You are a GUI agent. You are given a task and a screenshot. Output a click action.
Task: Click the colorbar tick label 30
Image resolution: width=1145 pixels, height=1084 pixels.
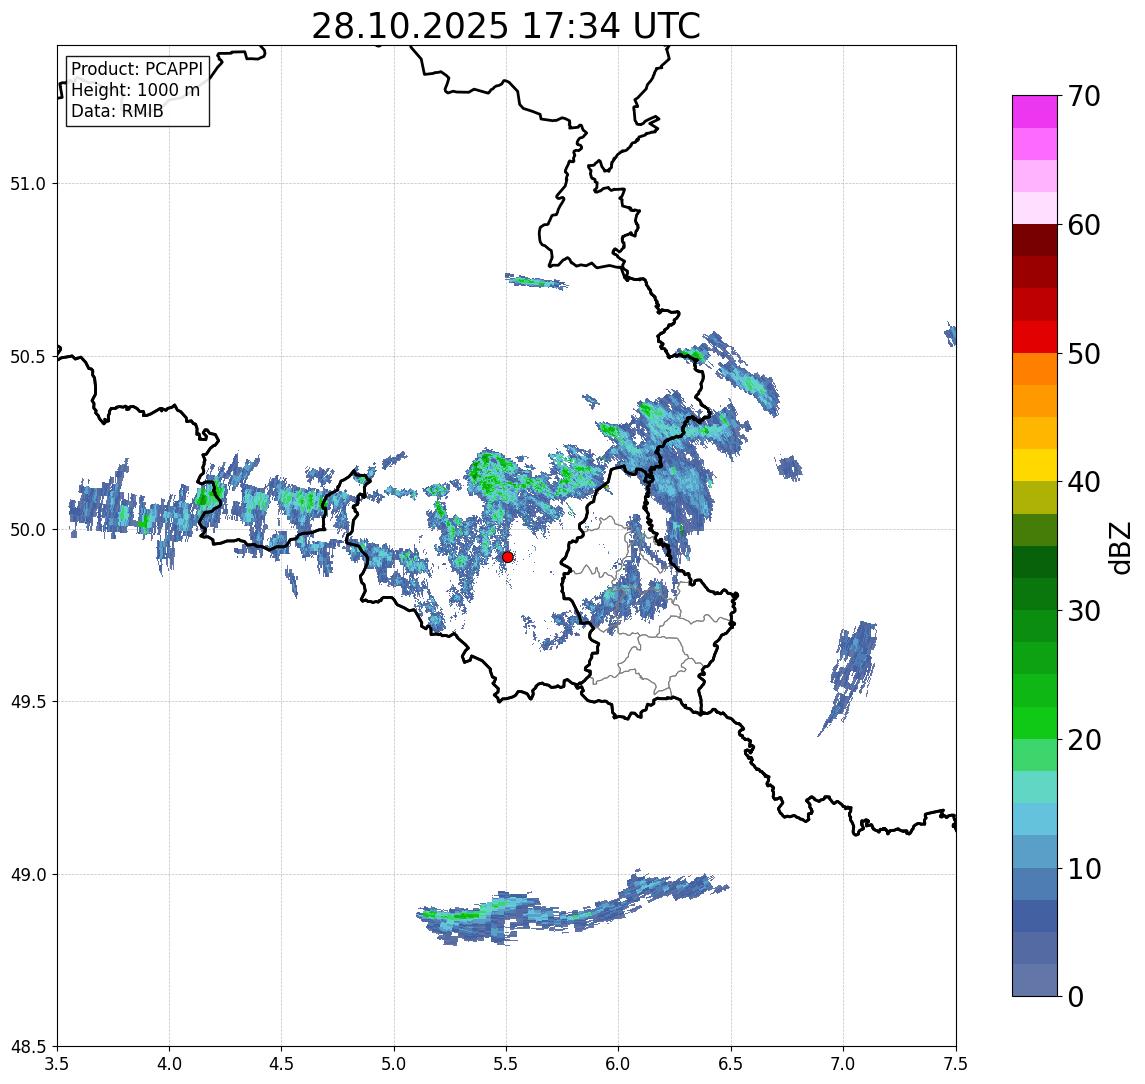coord(1084,611)
